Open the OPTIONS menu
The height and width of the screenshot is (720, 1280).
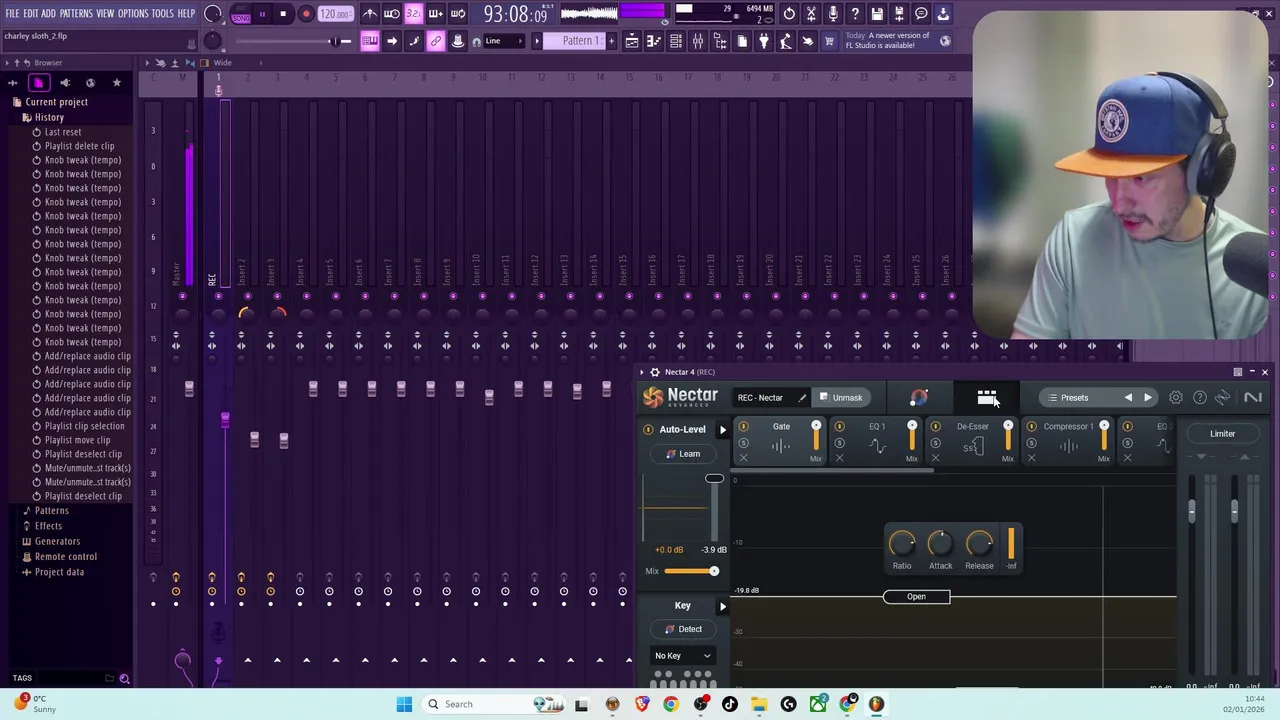pos(133,14)
